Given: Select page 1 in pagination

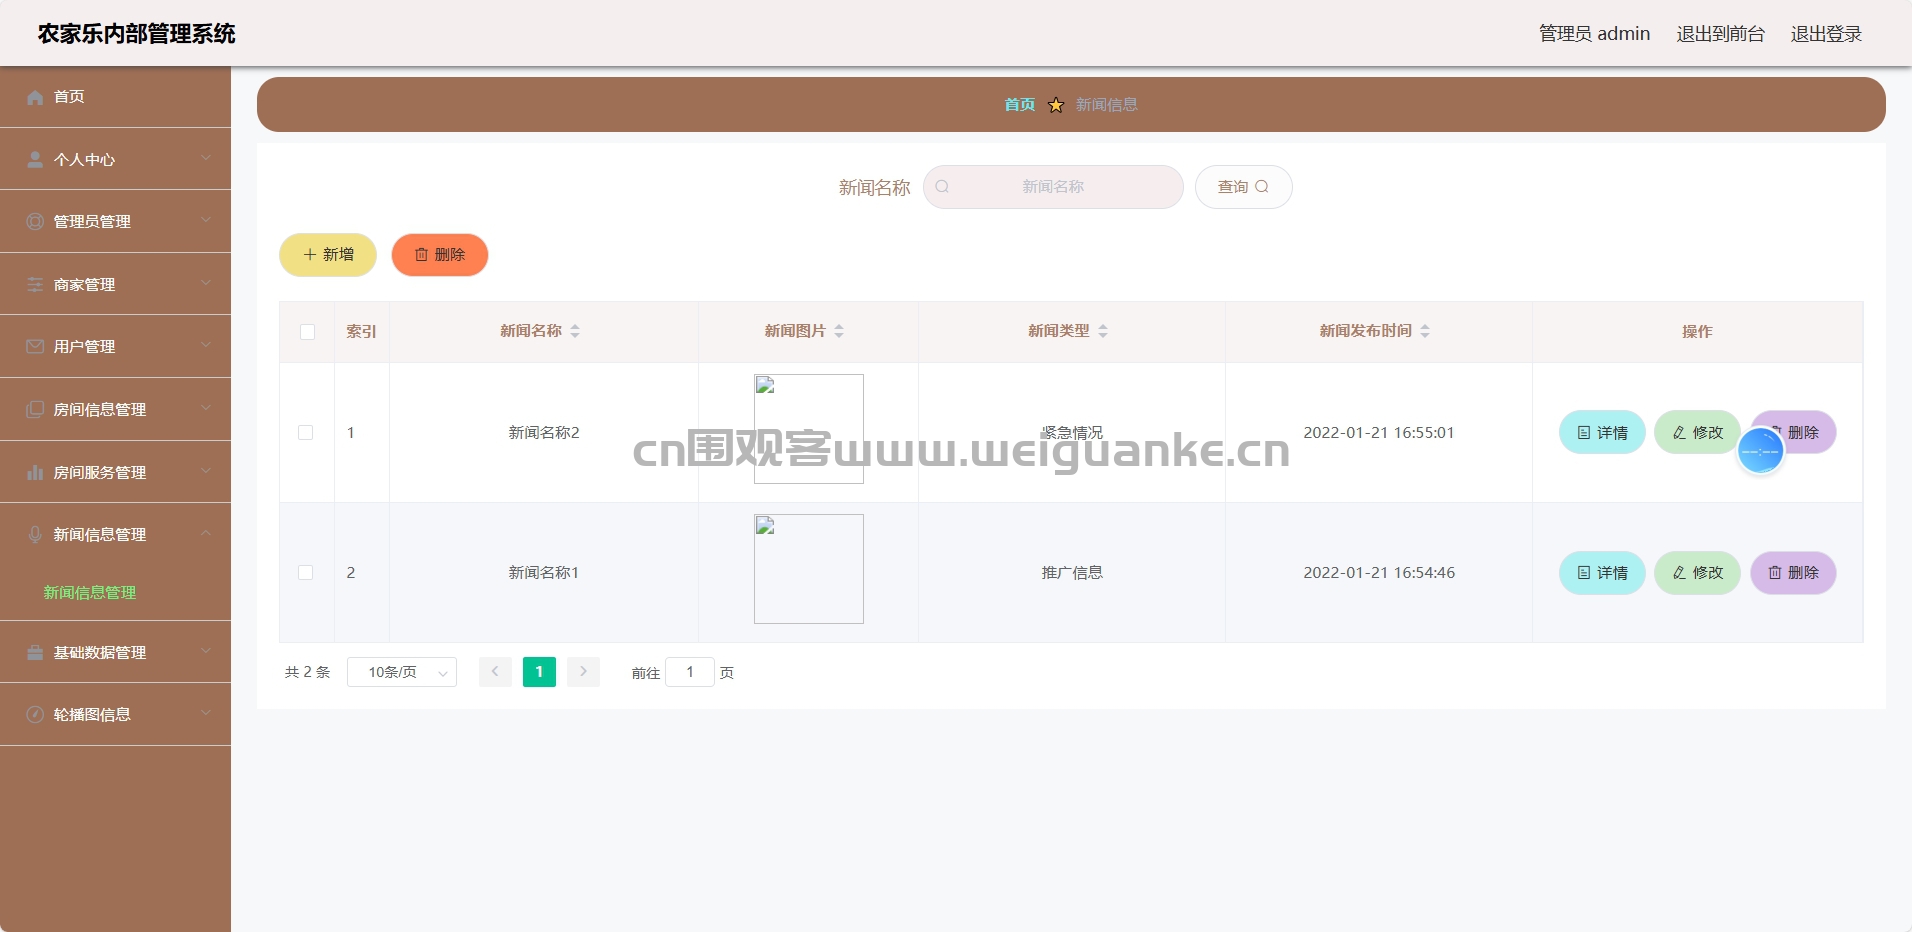Looking at the screenshot, I should pos(539,672).
